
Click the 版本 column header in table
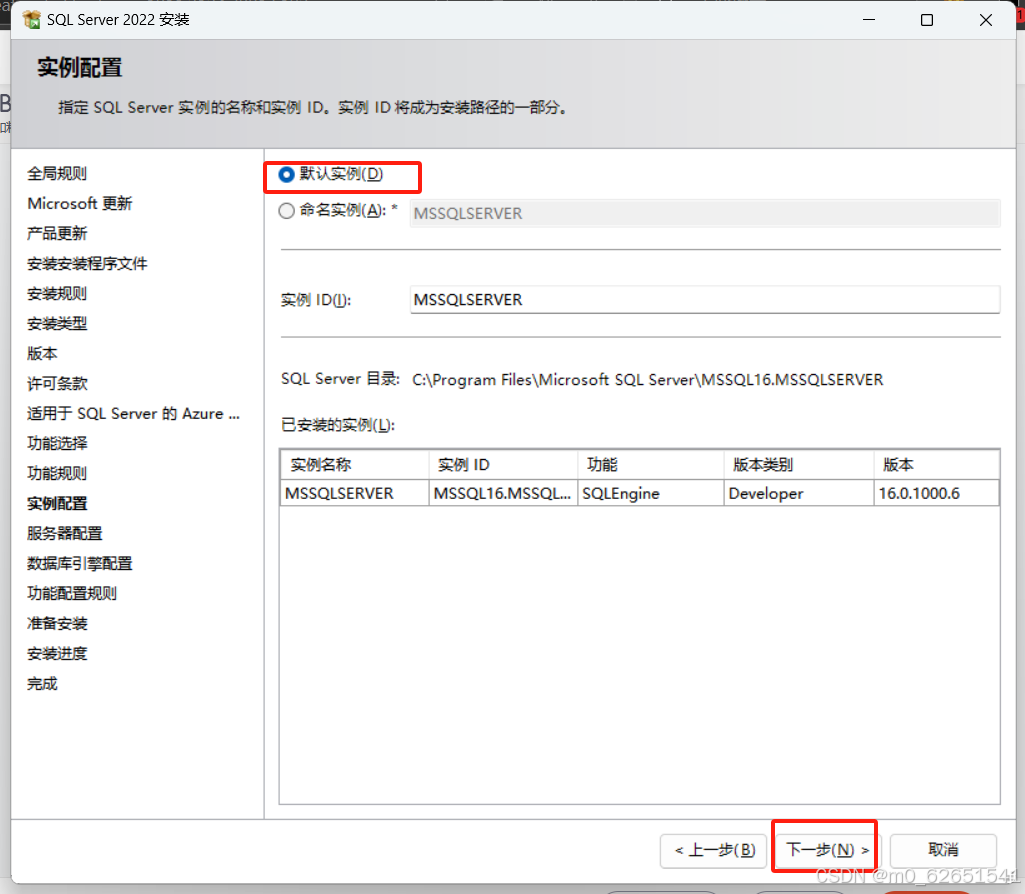936,465
